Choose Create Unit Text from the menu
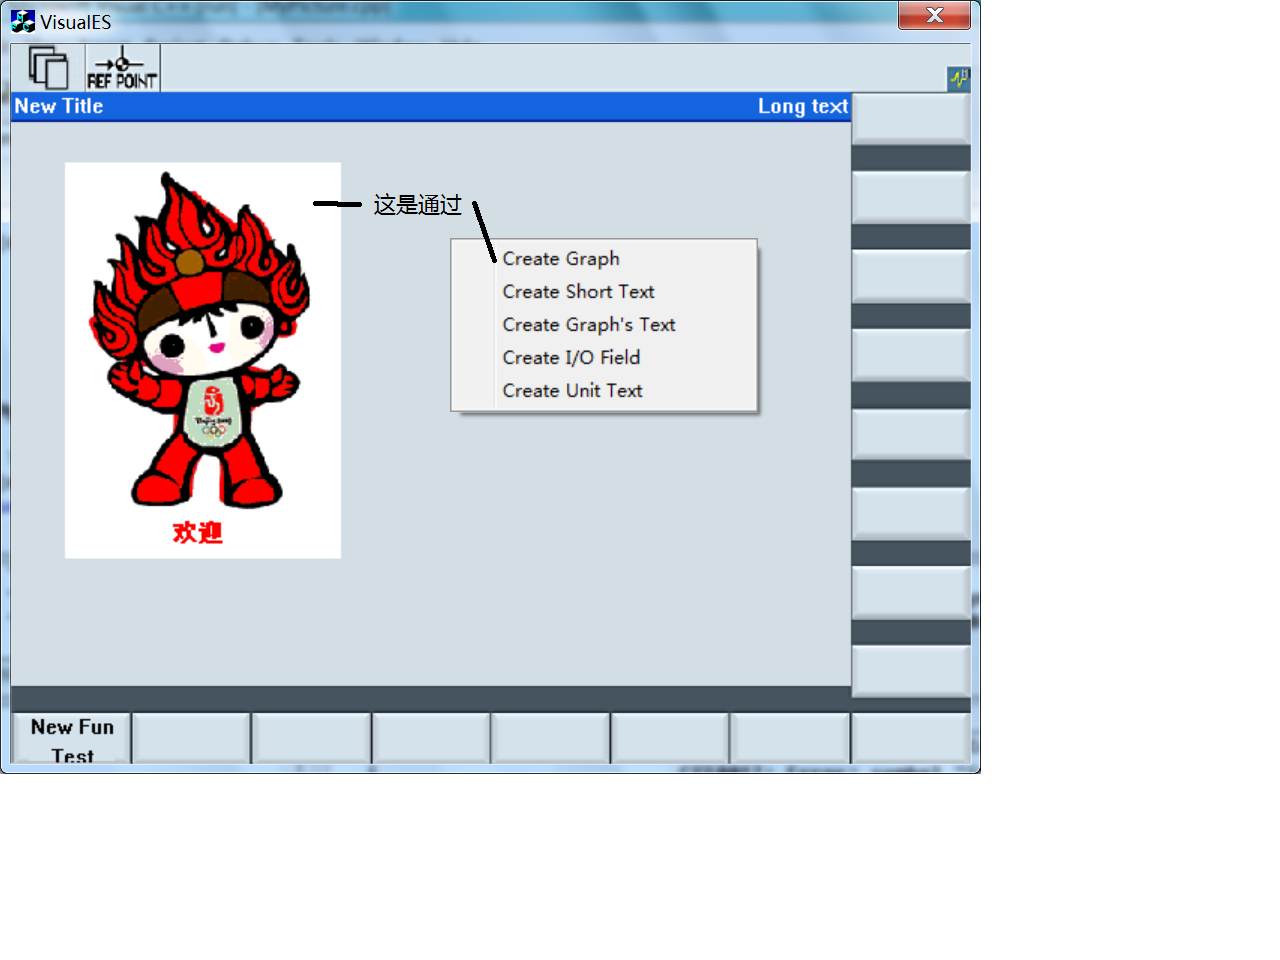The image size is (1280, 960). coord(604,390)
